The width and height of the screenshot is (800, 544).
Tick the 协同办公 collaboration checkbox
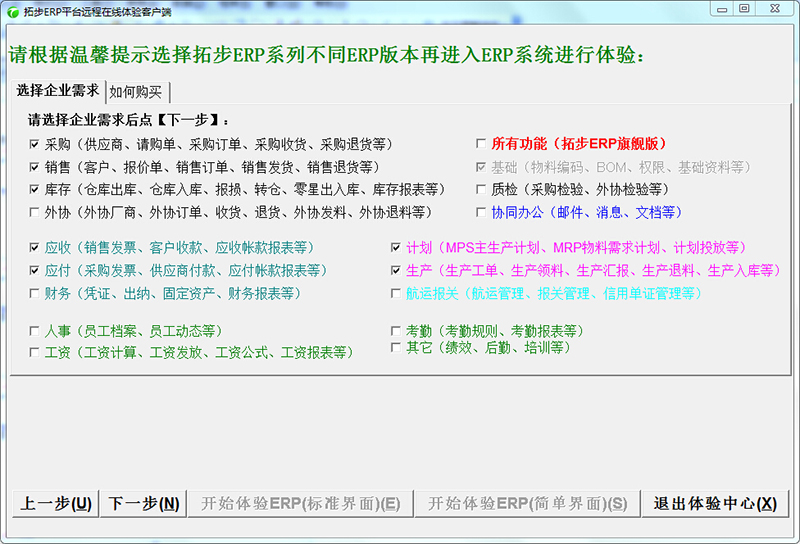pos(481,212)
